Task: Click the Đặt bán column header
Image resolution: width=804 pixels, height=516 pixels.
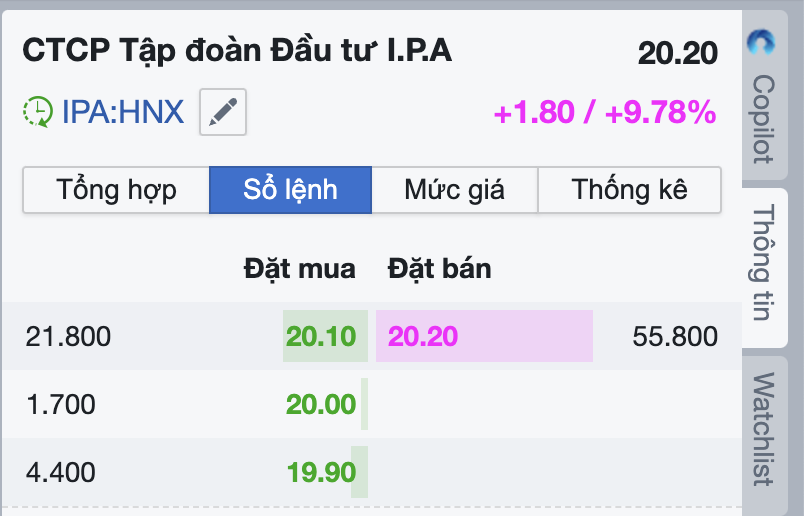Action: (x=439, y=268)
